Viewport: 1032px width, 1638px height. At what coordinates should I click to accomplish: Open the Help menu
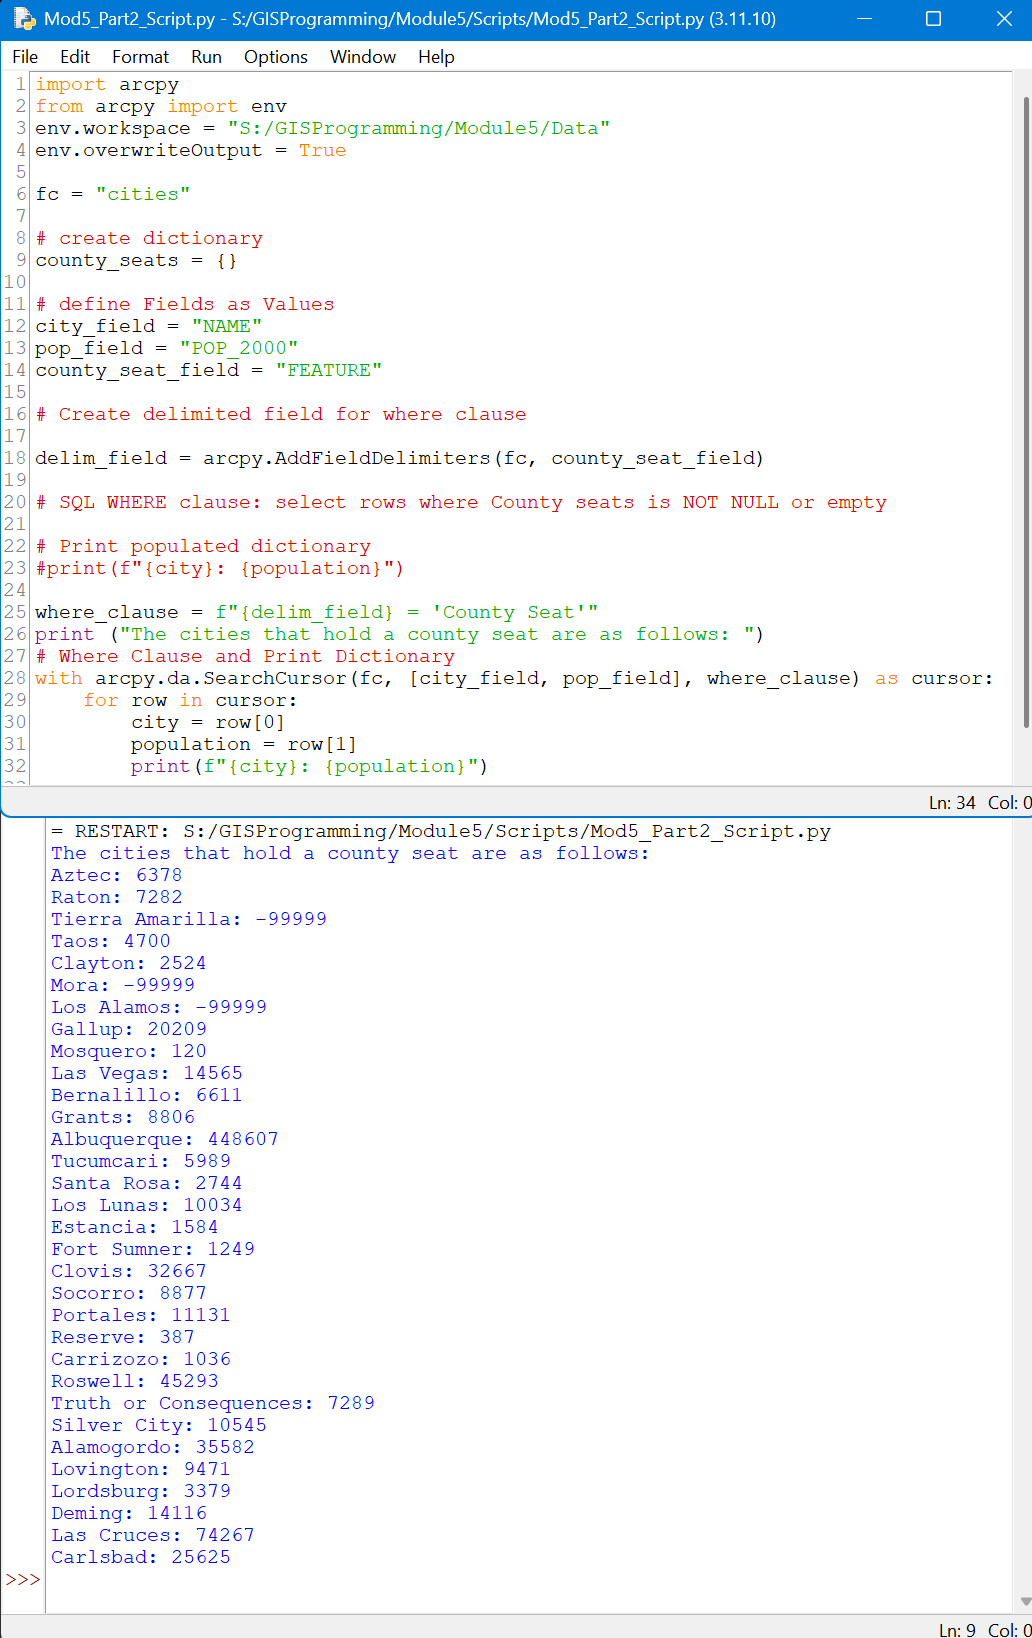436,57
